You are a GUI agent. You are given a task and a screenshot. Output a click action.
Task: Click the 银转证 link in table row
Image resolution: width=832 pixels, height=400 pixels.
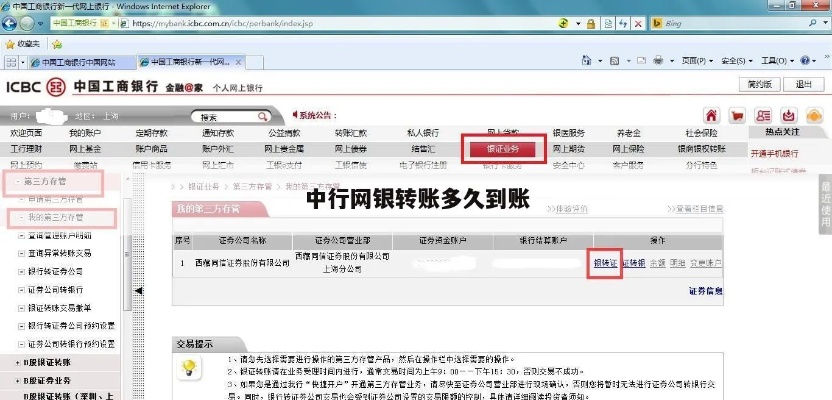click(605, 263)
